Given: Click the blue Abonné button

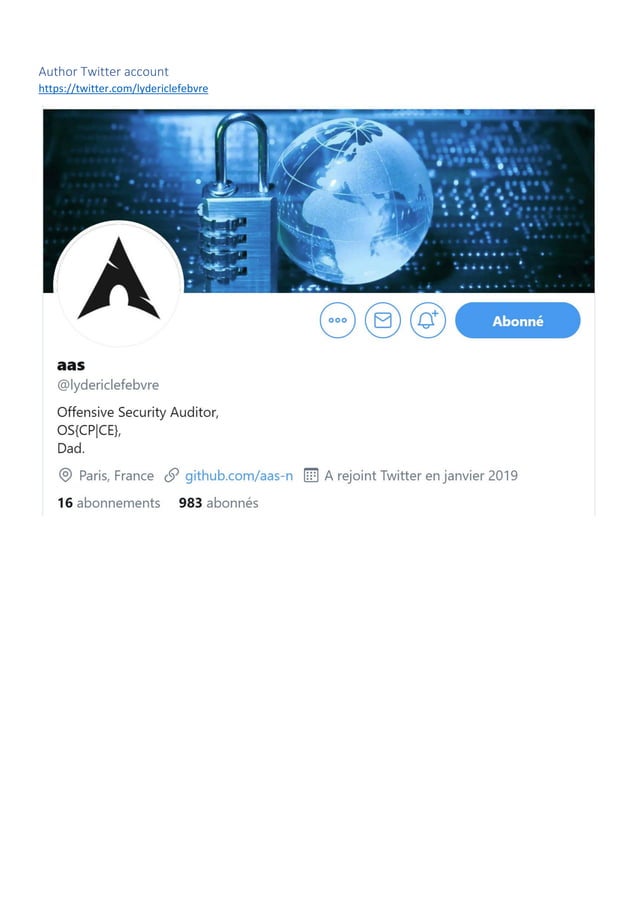Looking at the screenshot, I should click(518, 320).
